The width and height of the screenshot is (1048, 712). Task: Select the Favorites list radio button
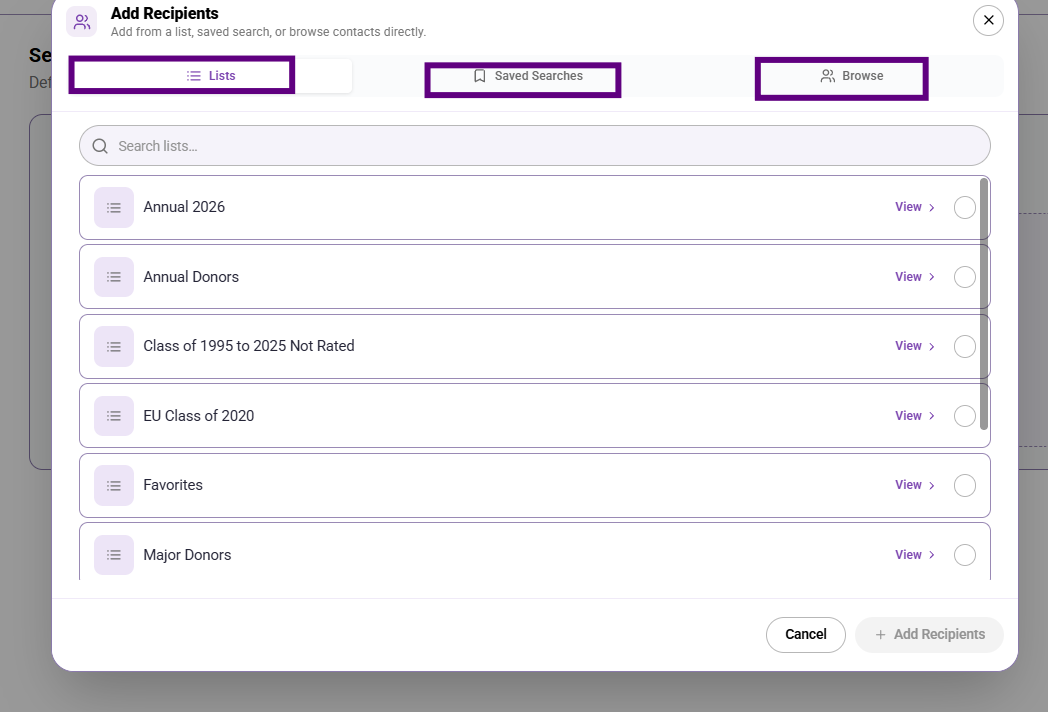[x=964, y=485]
